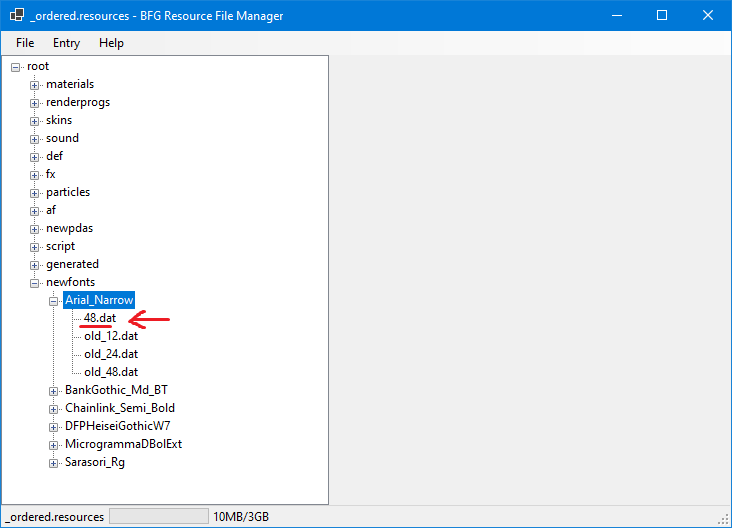Expand the particles folder

coord(35,193)
